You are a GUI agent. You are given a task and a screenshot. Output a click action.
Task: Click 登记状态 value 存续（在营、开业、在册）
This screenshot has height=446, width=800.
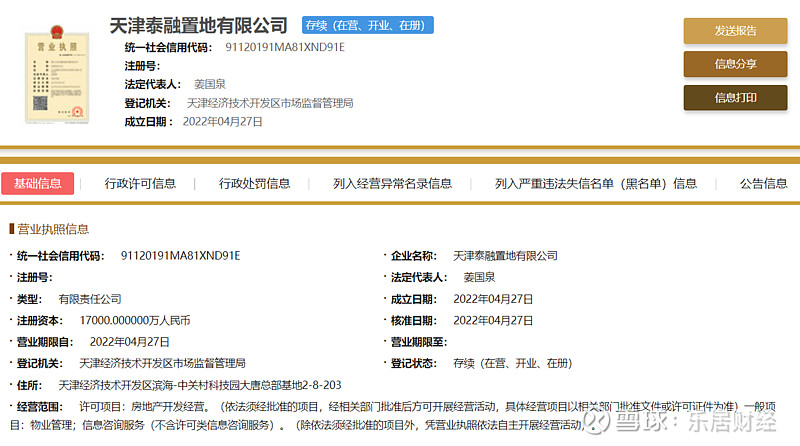(513, 363)
